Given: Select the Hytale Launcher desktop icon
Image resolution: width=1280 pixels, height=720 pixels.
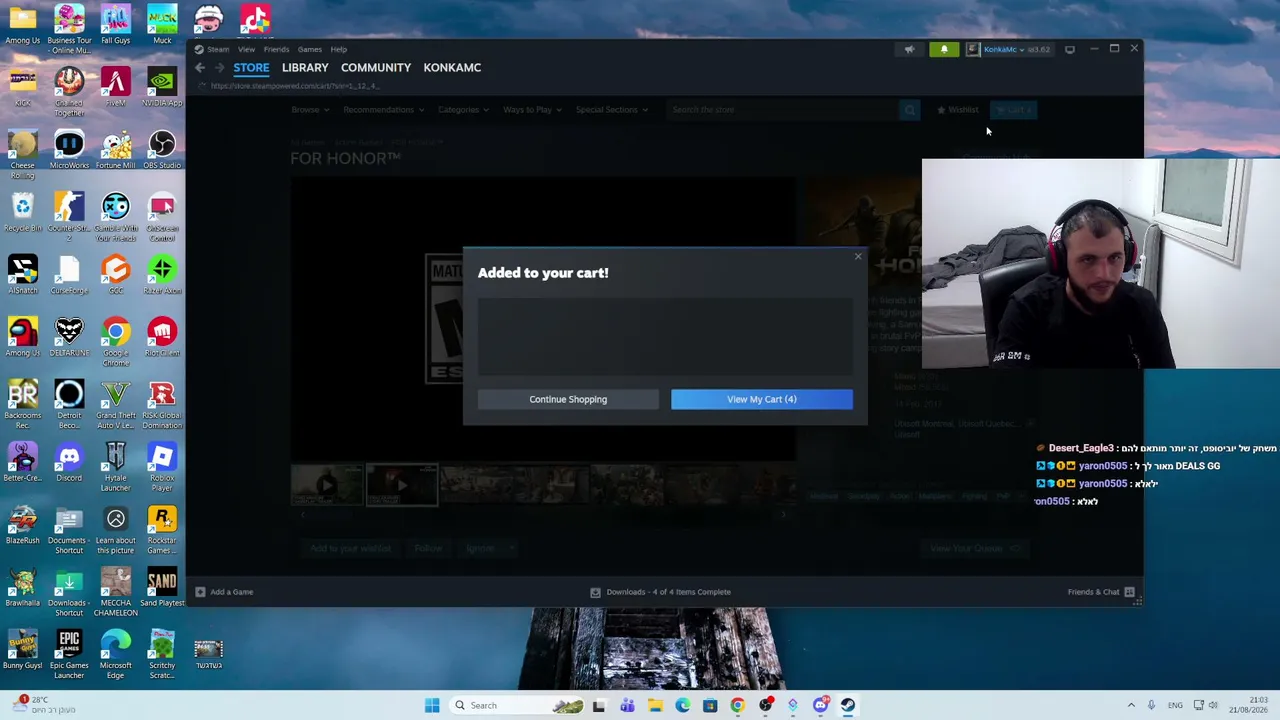Looking at the screenshot, I should [x=115, y=467].
